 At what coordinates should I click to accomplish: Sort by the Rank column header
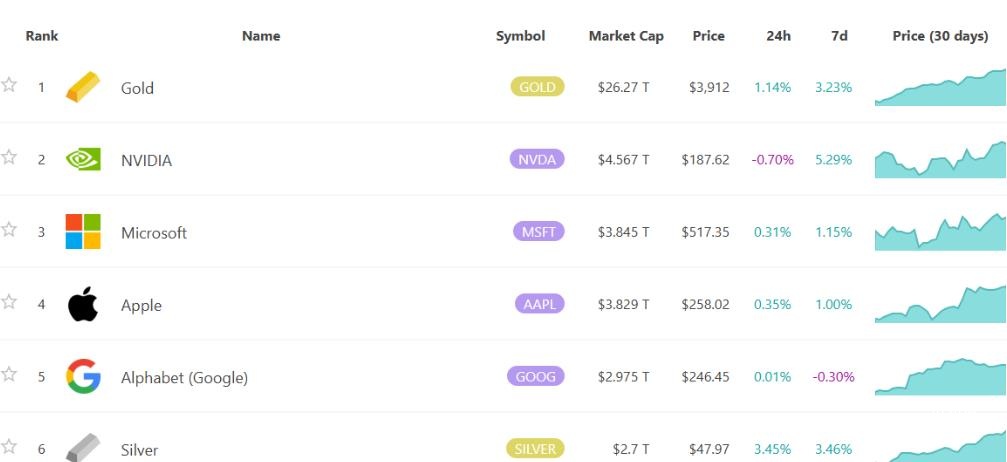(x=42, y=36)
